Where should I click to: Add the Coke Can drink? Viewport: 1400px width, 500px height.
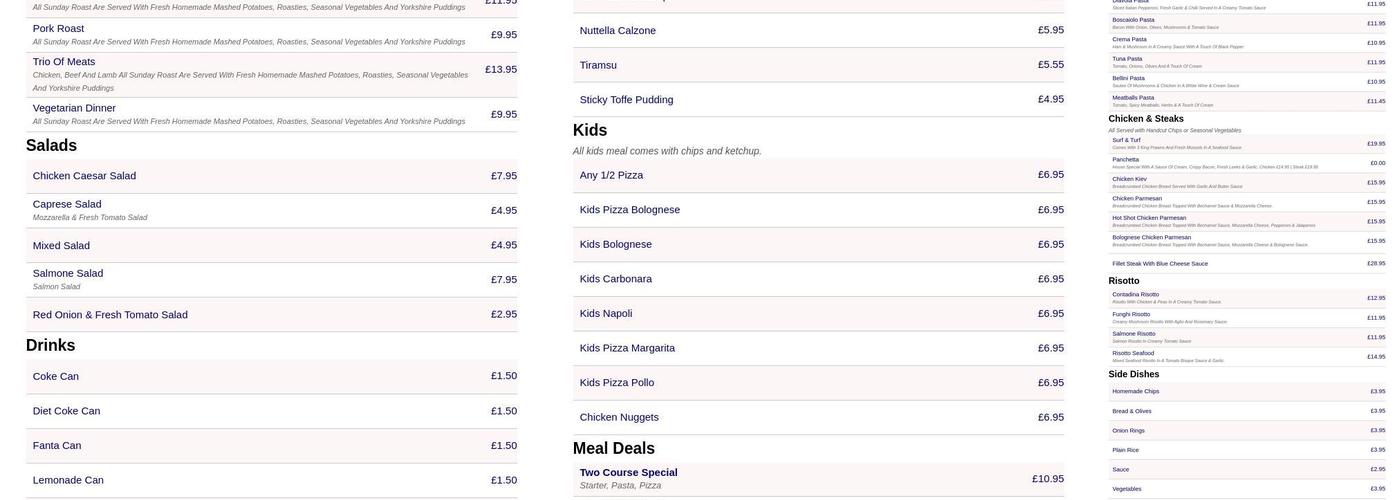coord(56,377)
